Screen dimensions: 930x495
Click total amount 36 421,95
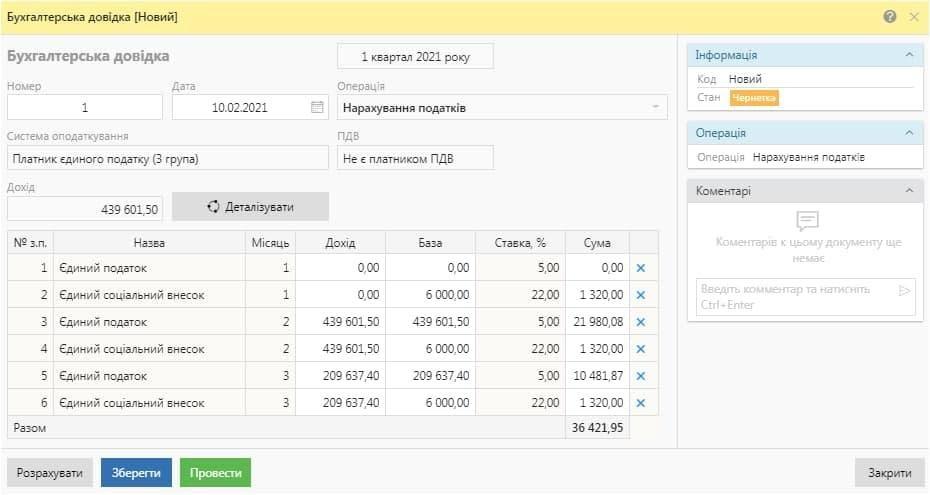tap(597, 427)
